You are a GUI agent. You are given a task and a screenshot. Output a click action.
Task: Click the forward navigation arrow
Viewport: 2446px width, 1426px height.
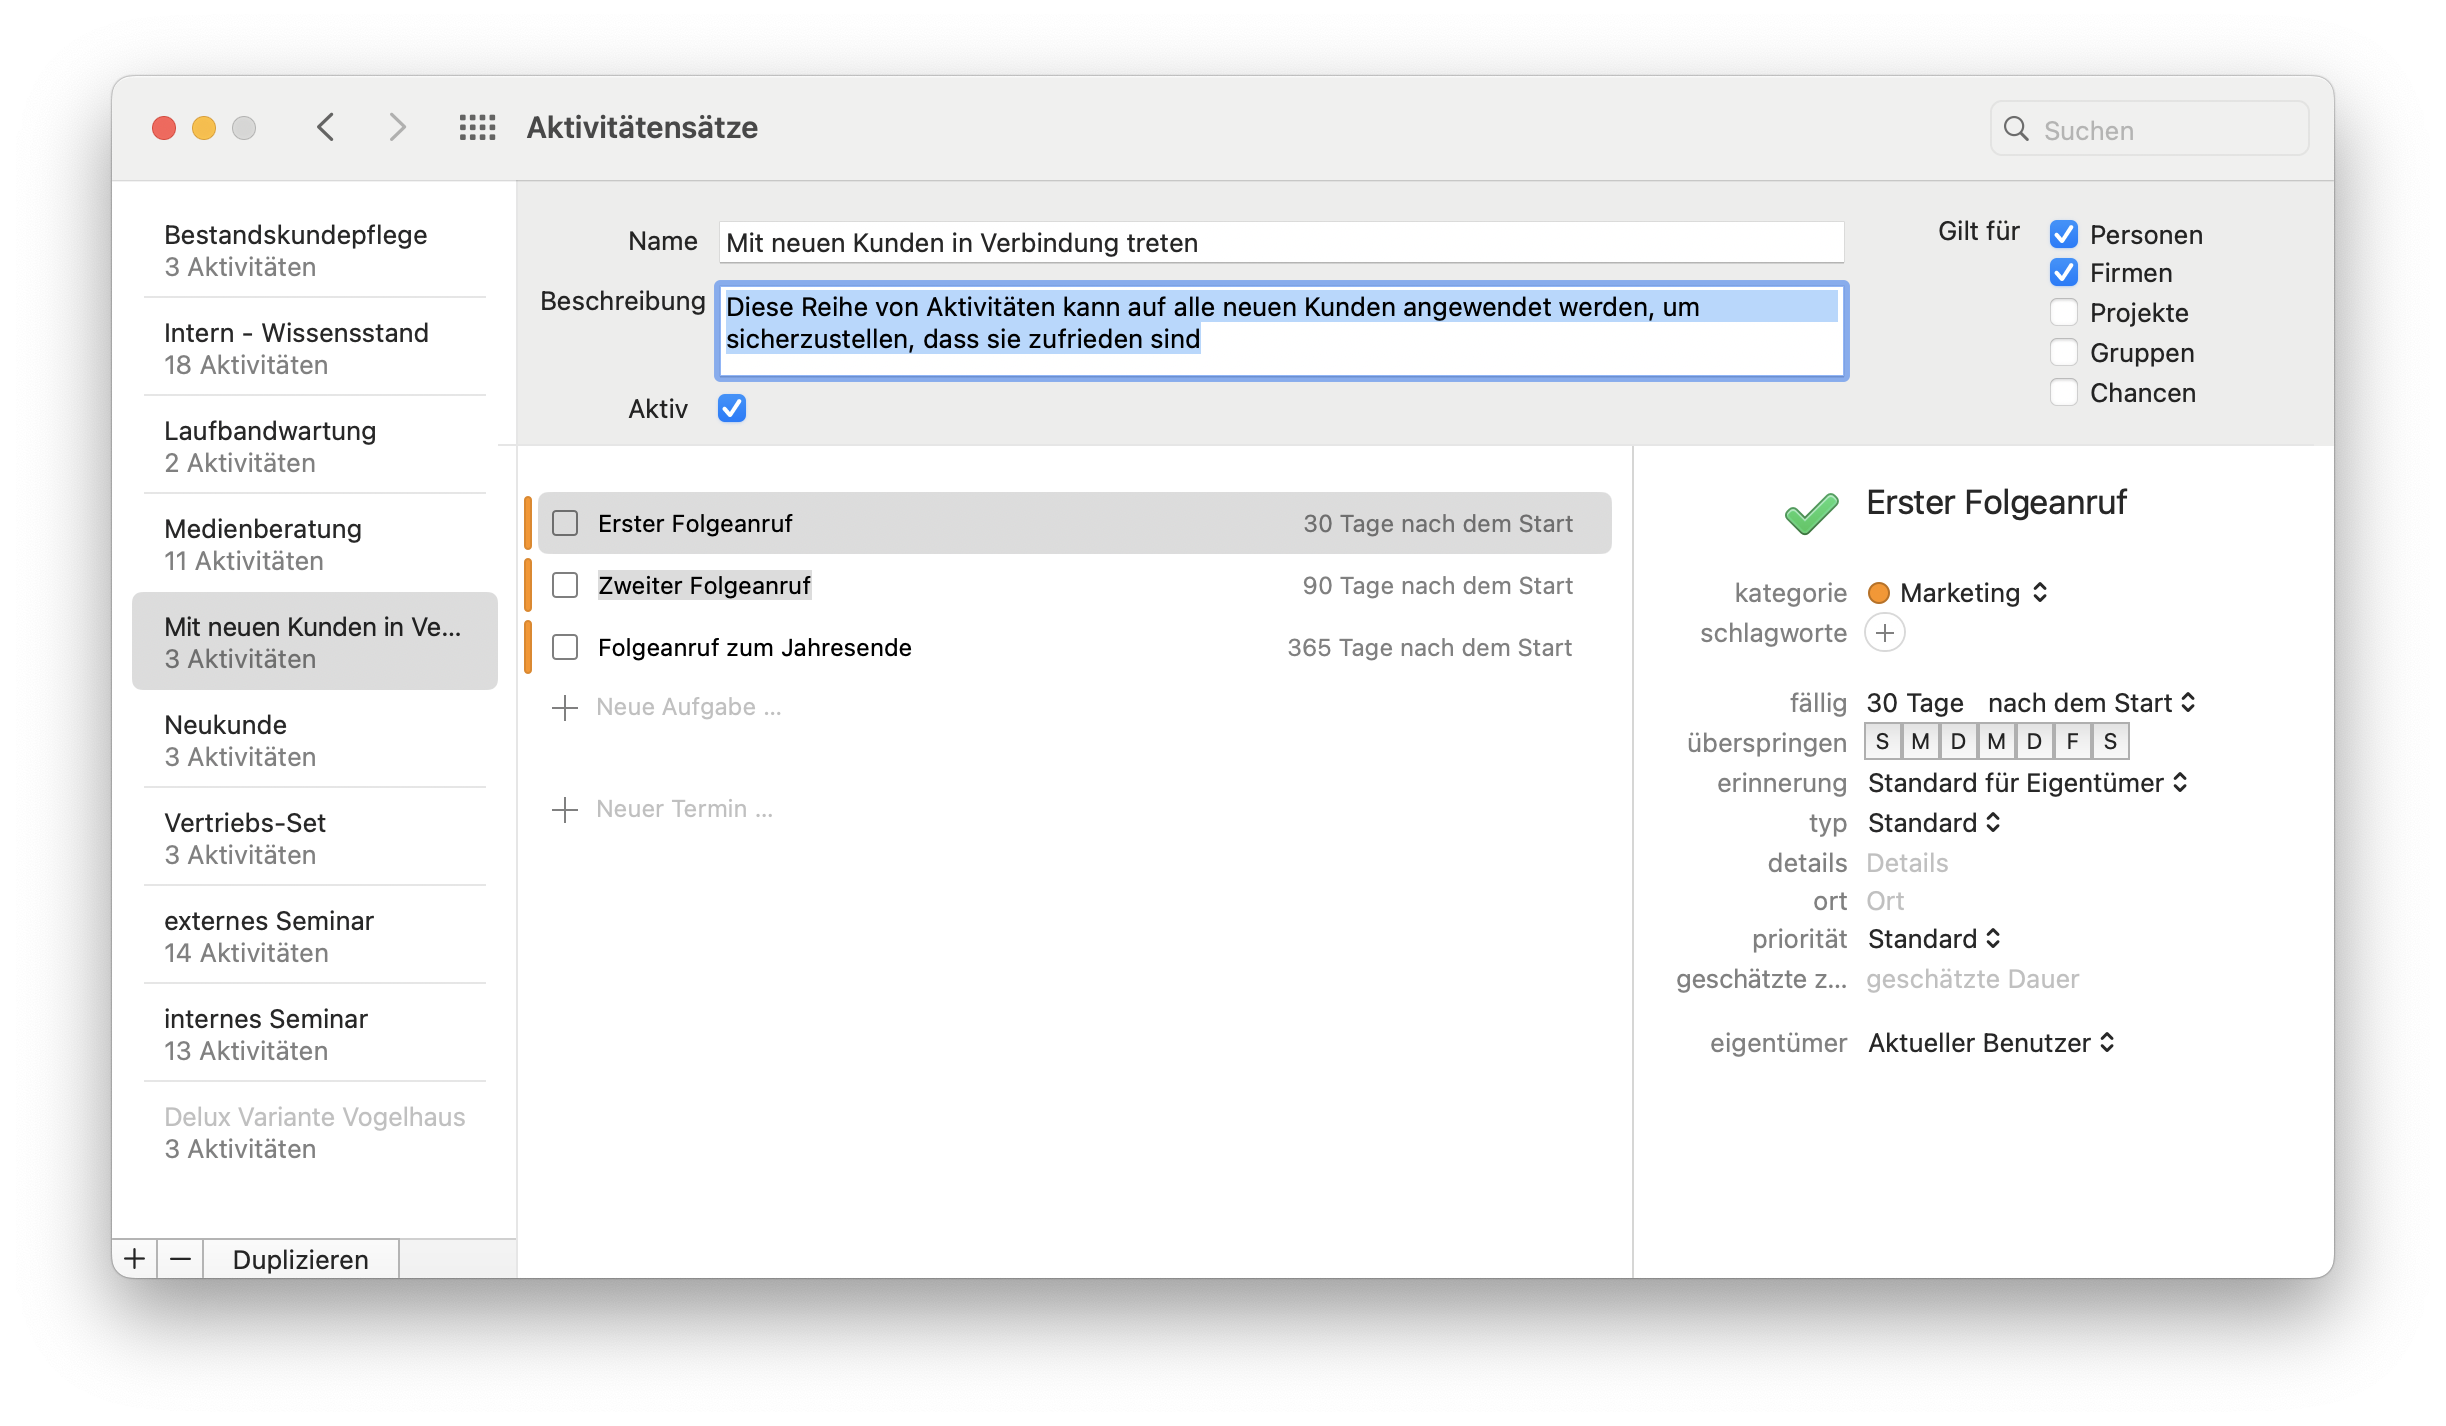click(x=397, y=128)
